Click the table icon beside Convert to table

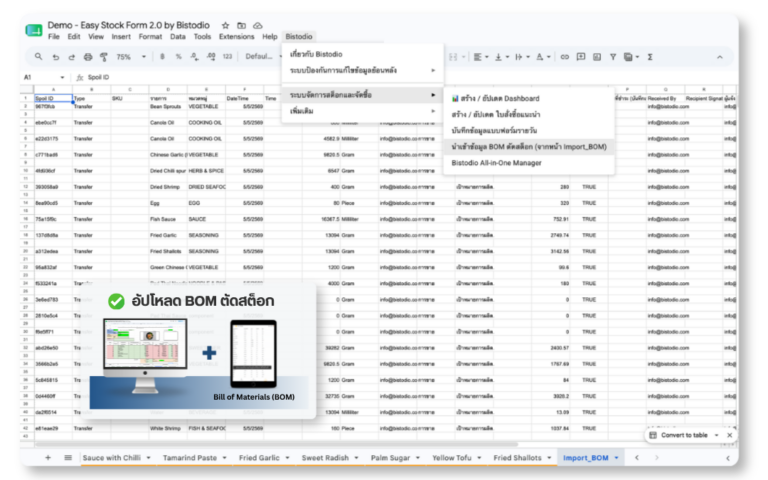click(653, 435)
